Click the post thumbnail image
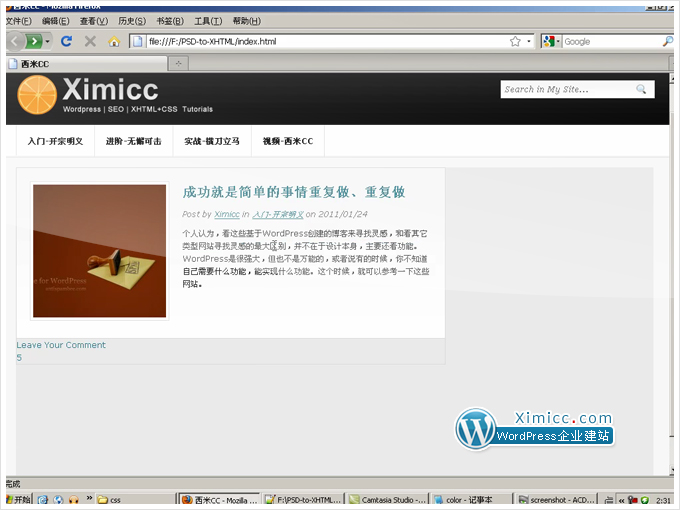The width and height of the screenshot is (680, 510). [x=99, y=251]
